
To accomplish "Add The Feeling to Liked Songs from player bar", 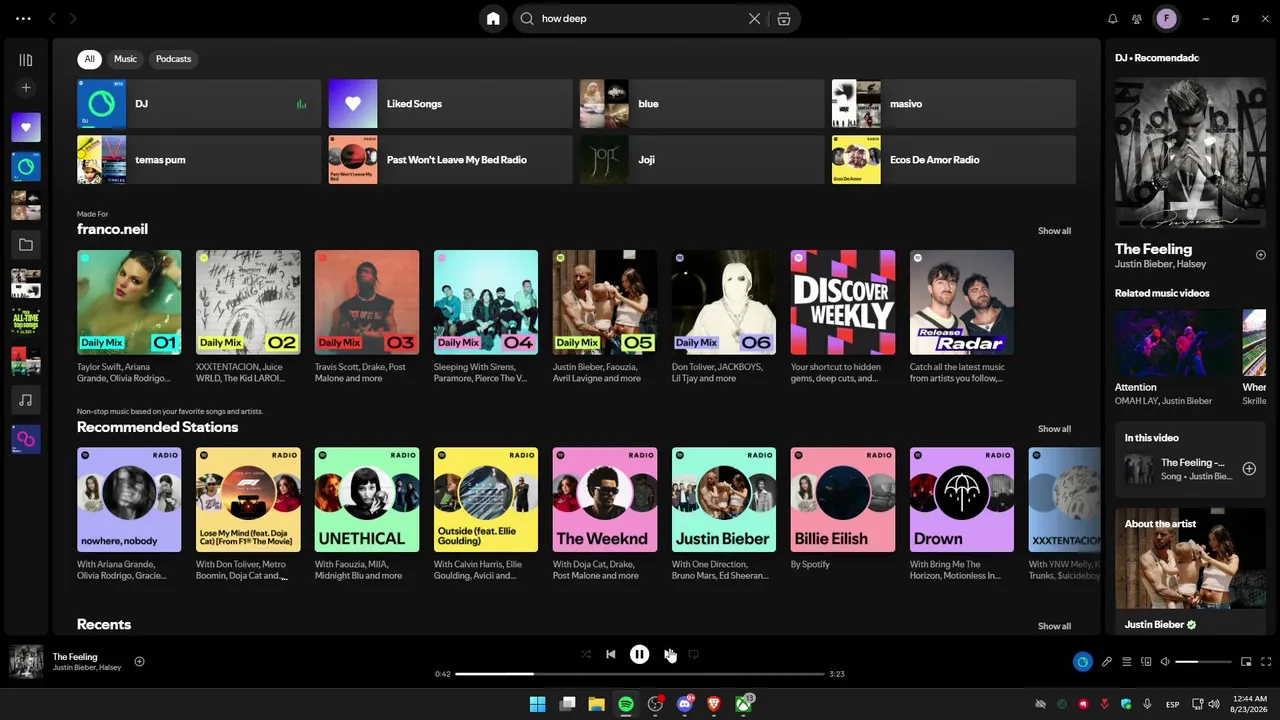I will (x=139, y=661).
